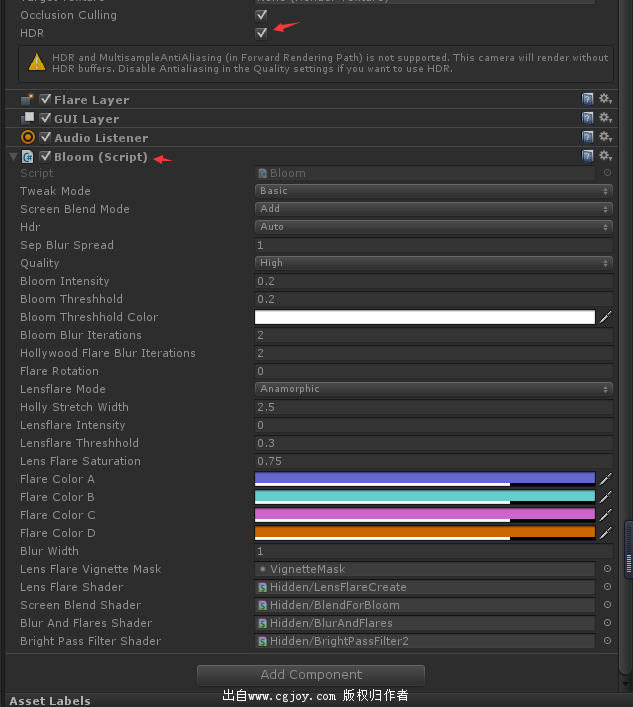Disable the Audio Listener component
The width and height of the screenshot is (633, 707).
45,137
